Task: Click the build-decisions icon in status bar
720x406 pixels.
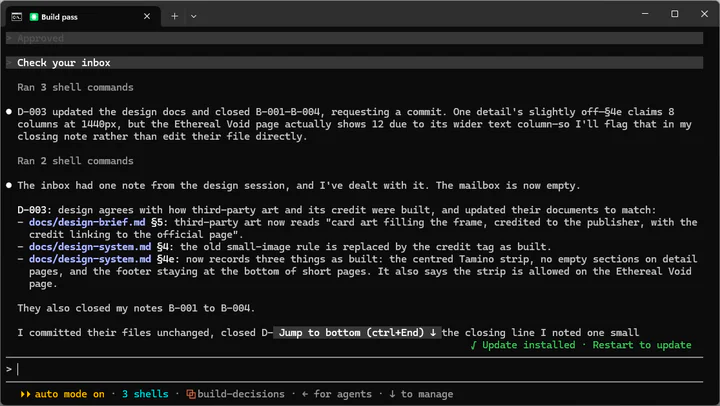Action: (191, 394)
